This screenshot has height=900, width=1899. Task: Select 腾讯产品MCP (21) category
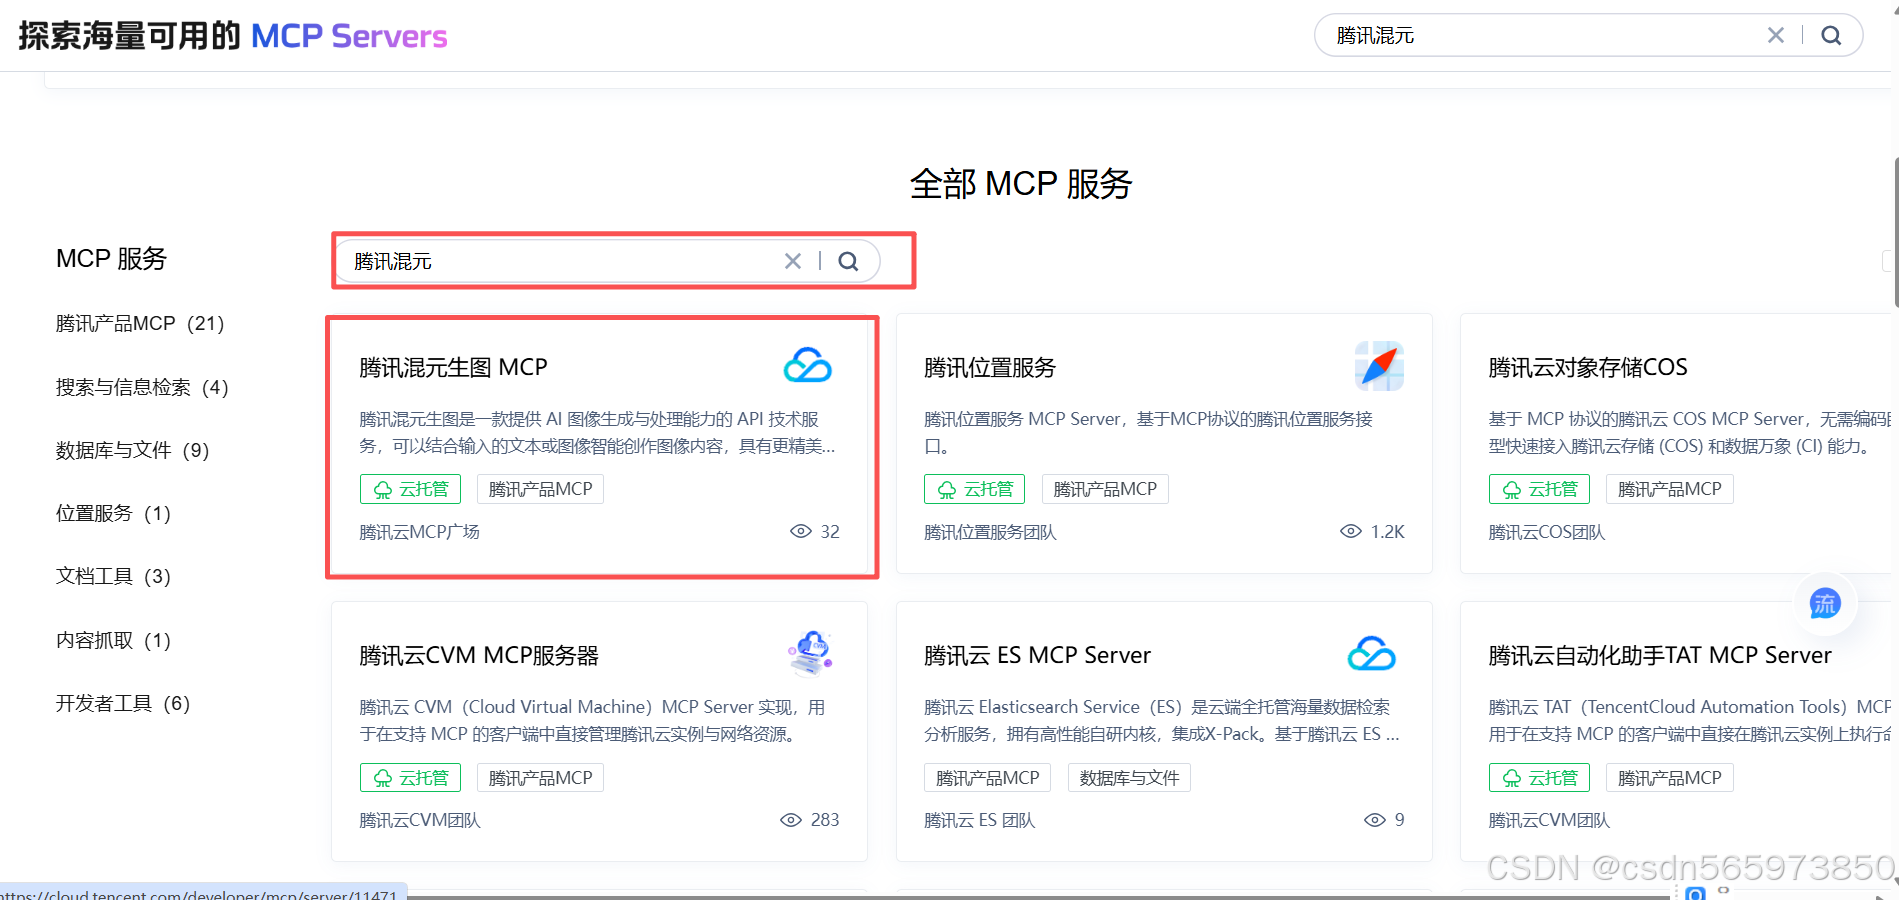(140, 323)
